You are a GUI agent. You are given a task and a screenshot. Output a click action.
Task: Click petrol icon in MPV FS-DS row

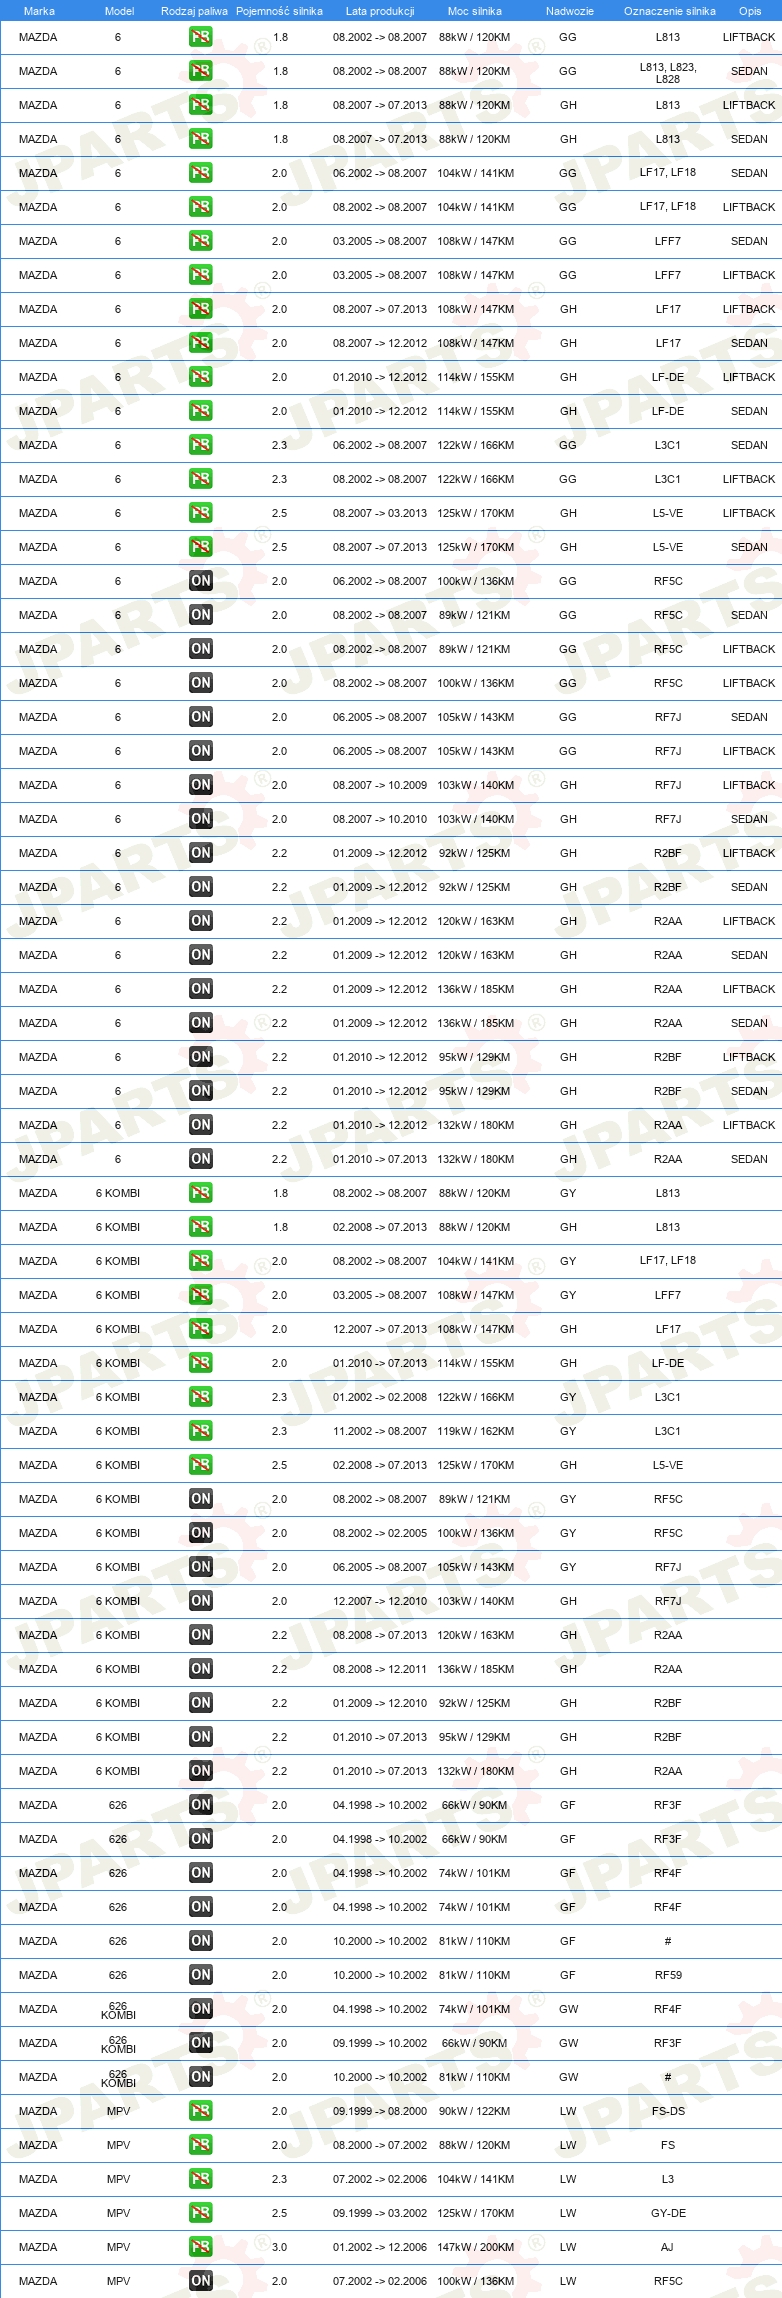click(x=200, y=2111)
